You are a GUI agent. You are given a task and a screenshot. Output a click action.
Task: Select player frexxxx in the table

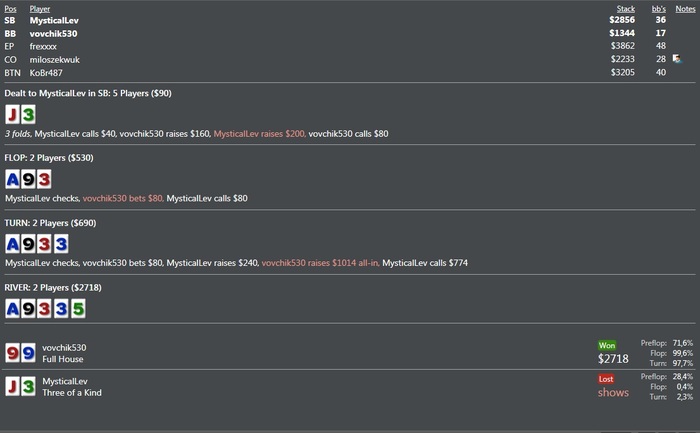click(x=43, y=46)
